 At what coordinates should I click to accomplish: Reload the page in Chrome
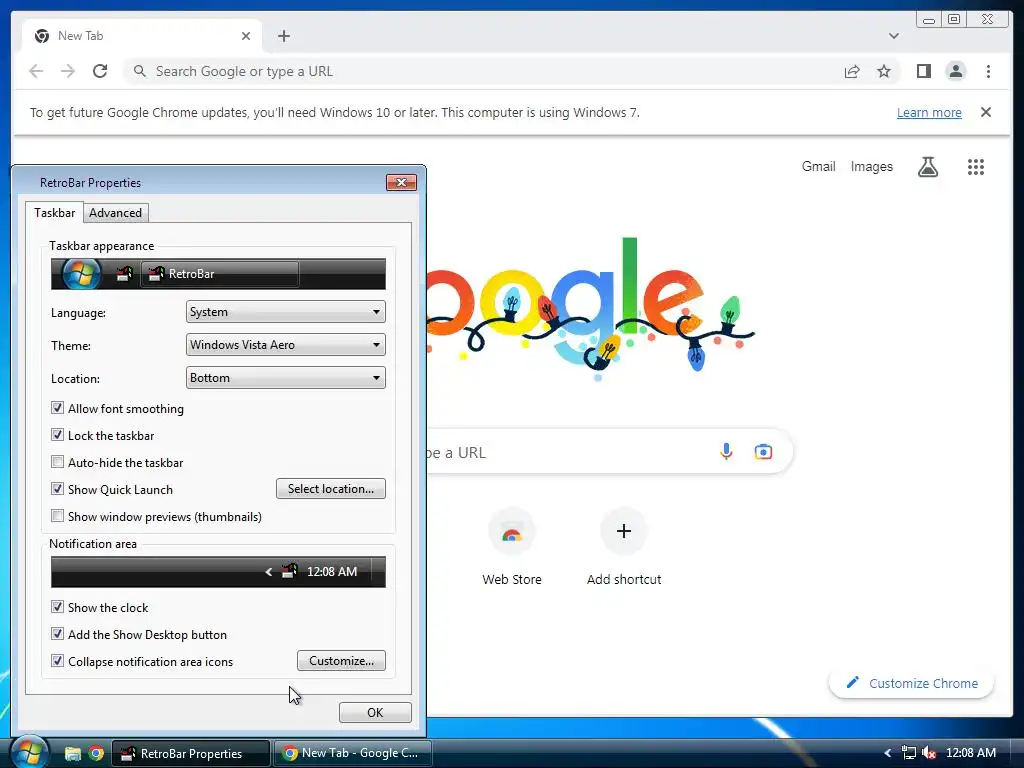(100, 71)
